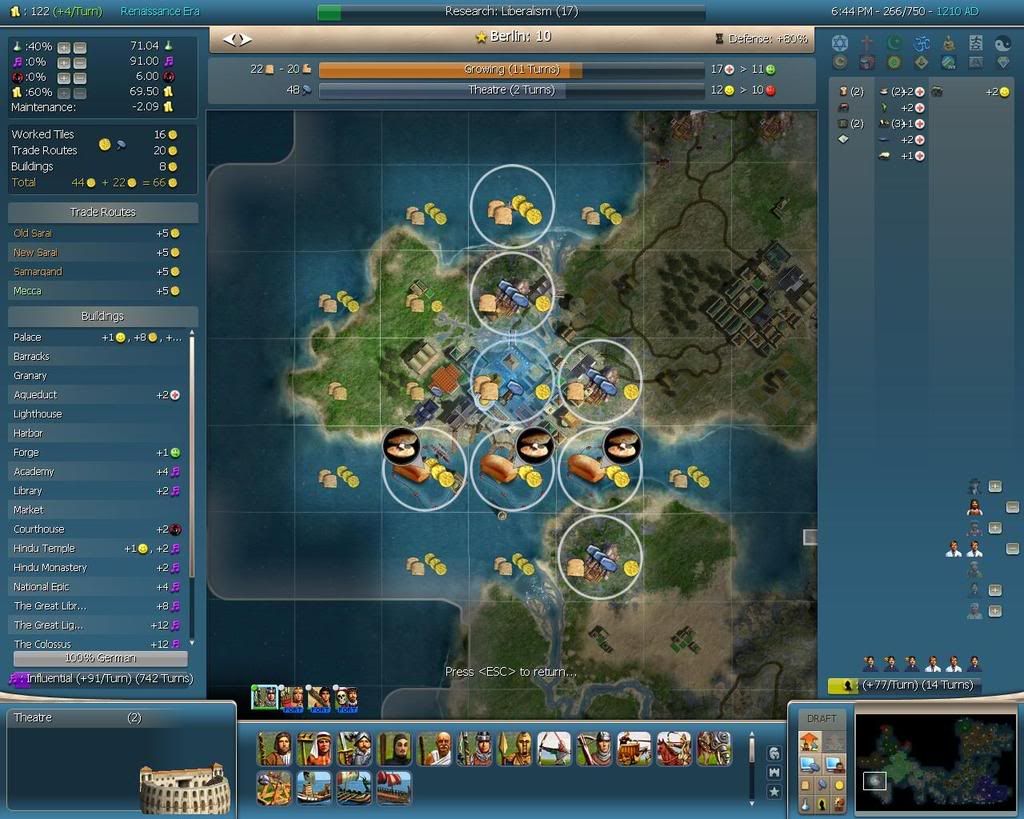Queue the bald white-robed missionary unit
Viewport: 1024px width, 819px height.
(434, 748)
